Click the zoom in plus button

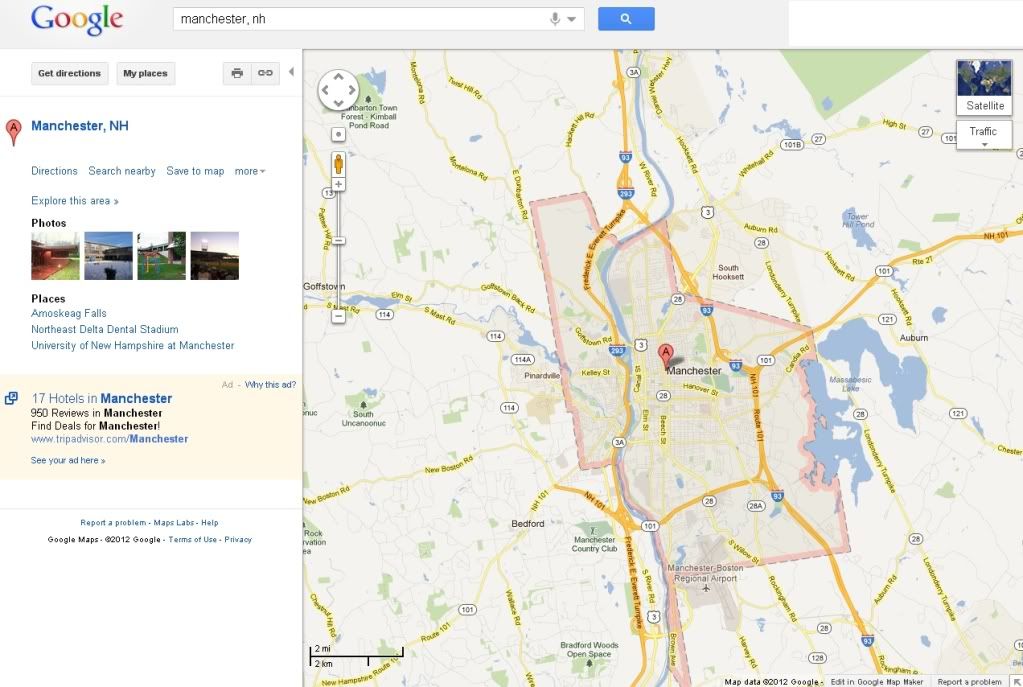point(338,185)
